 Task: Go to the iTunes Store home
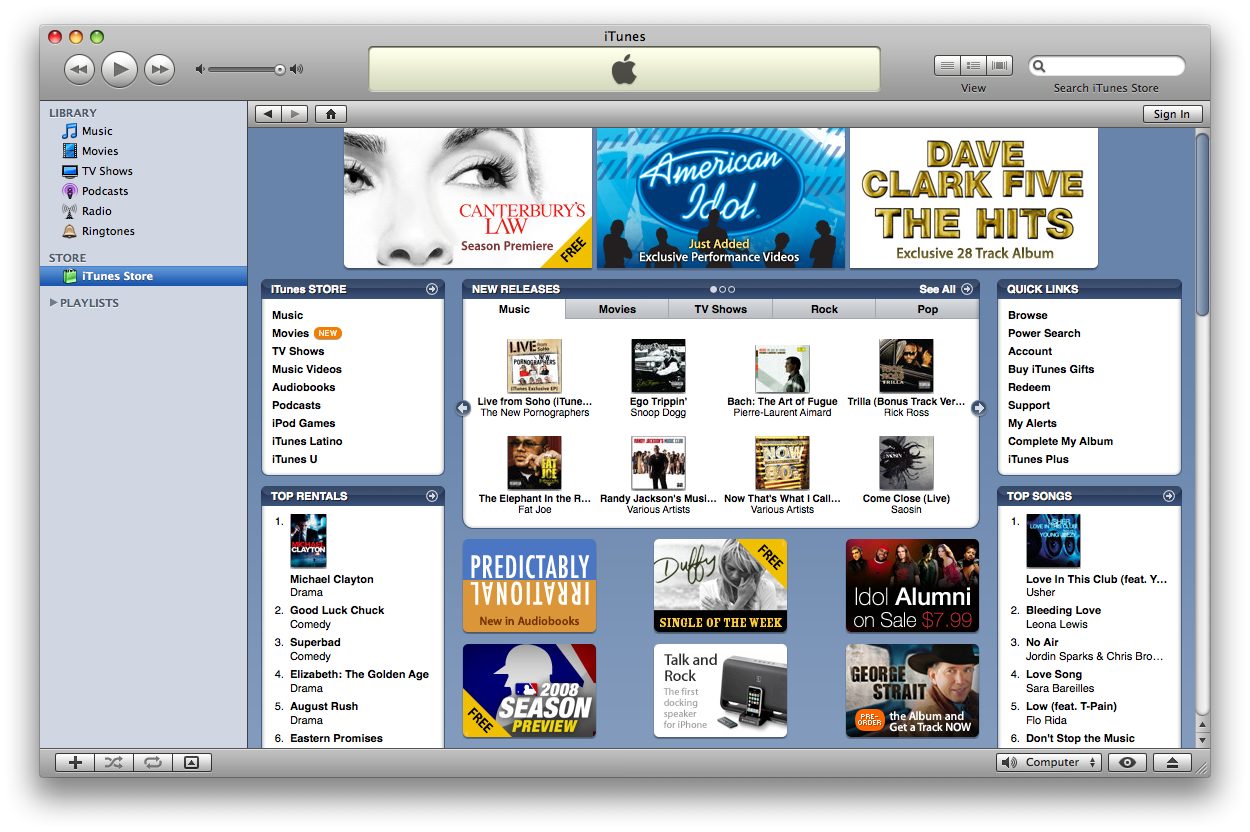pyautogui.click(x=330, y=114)
